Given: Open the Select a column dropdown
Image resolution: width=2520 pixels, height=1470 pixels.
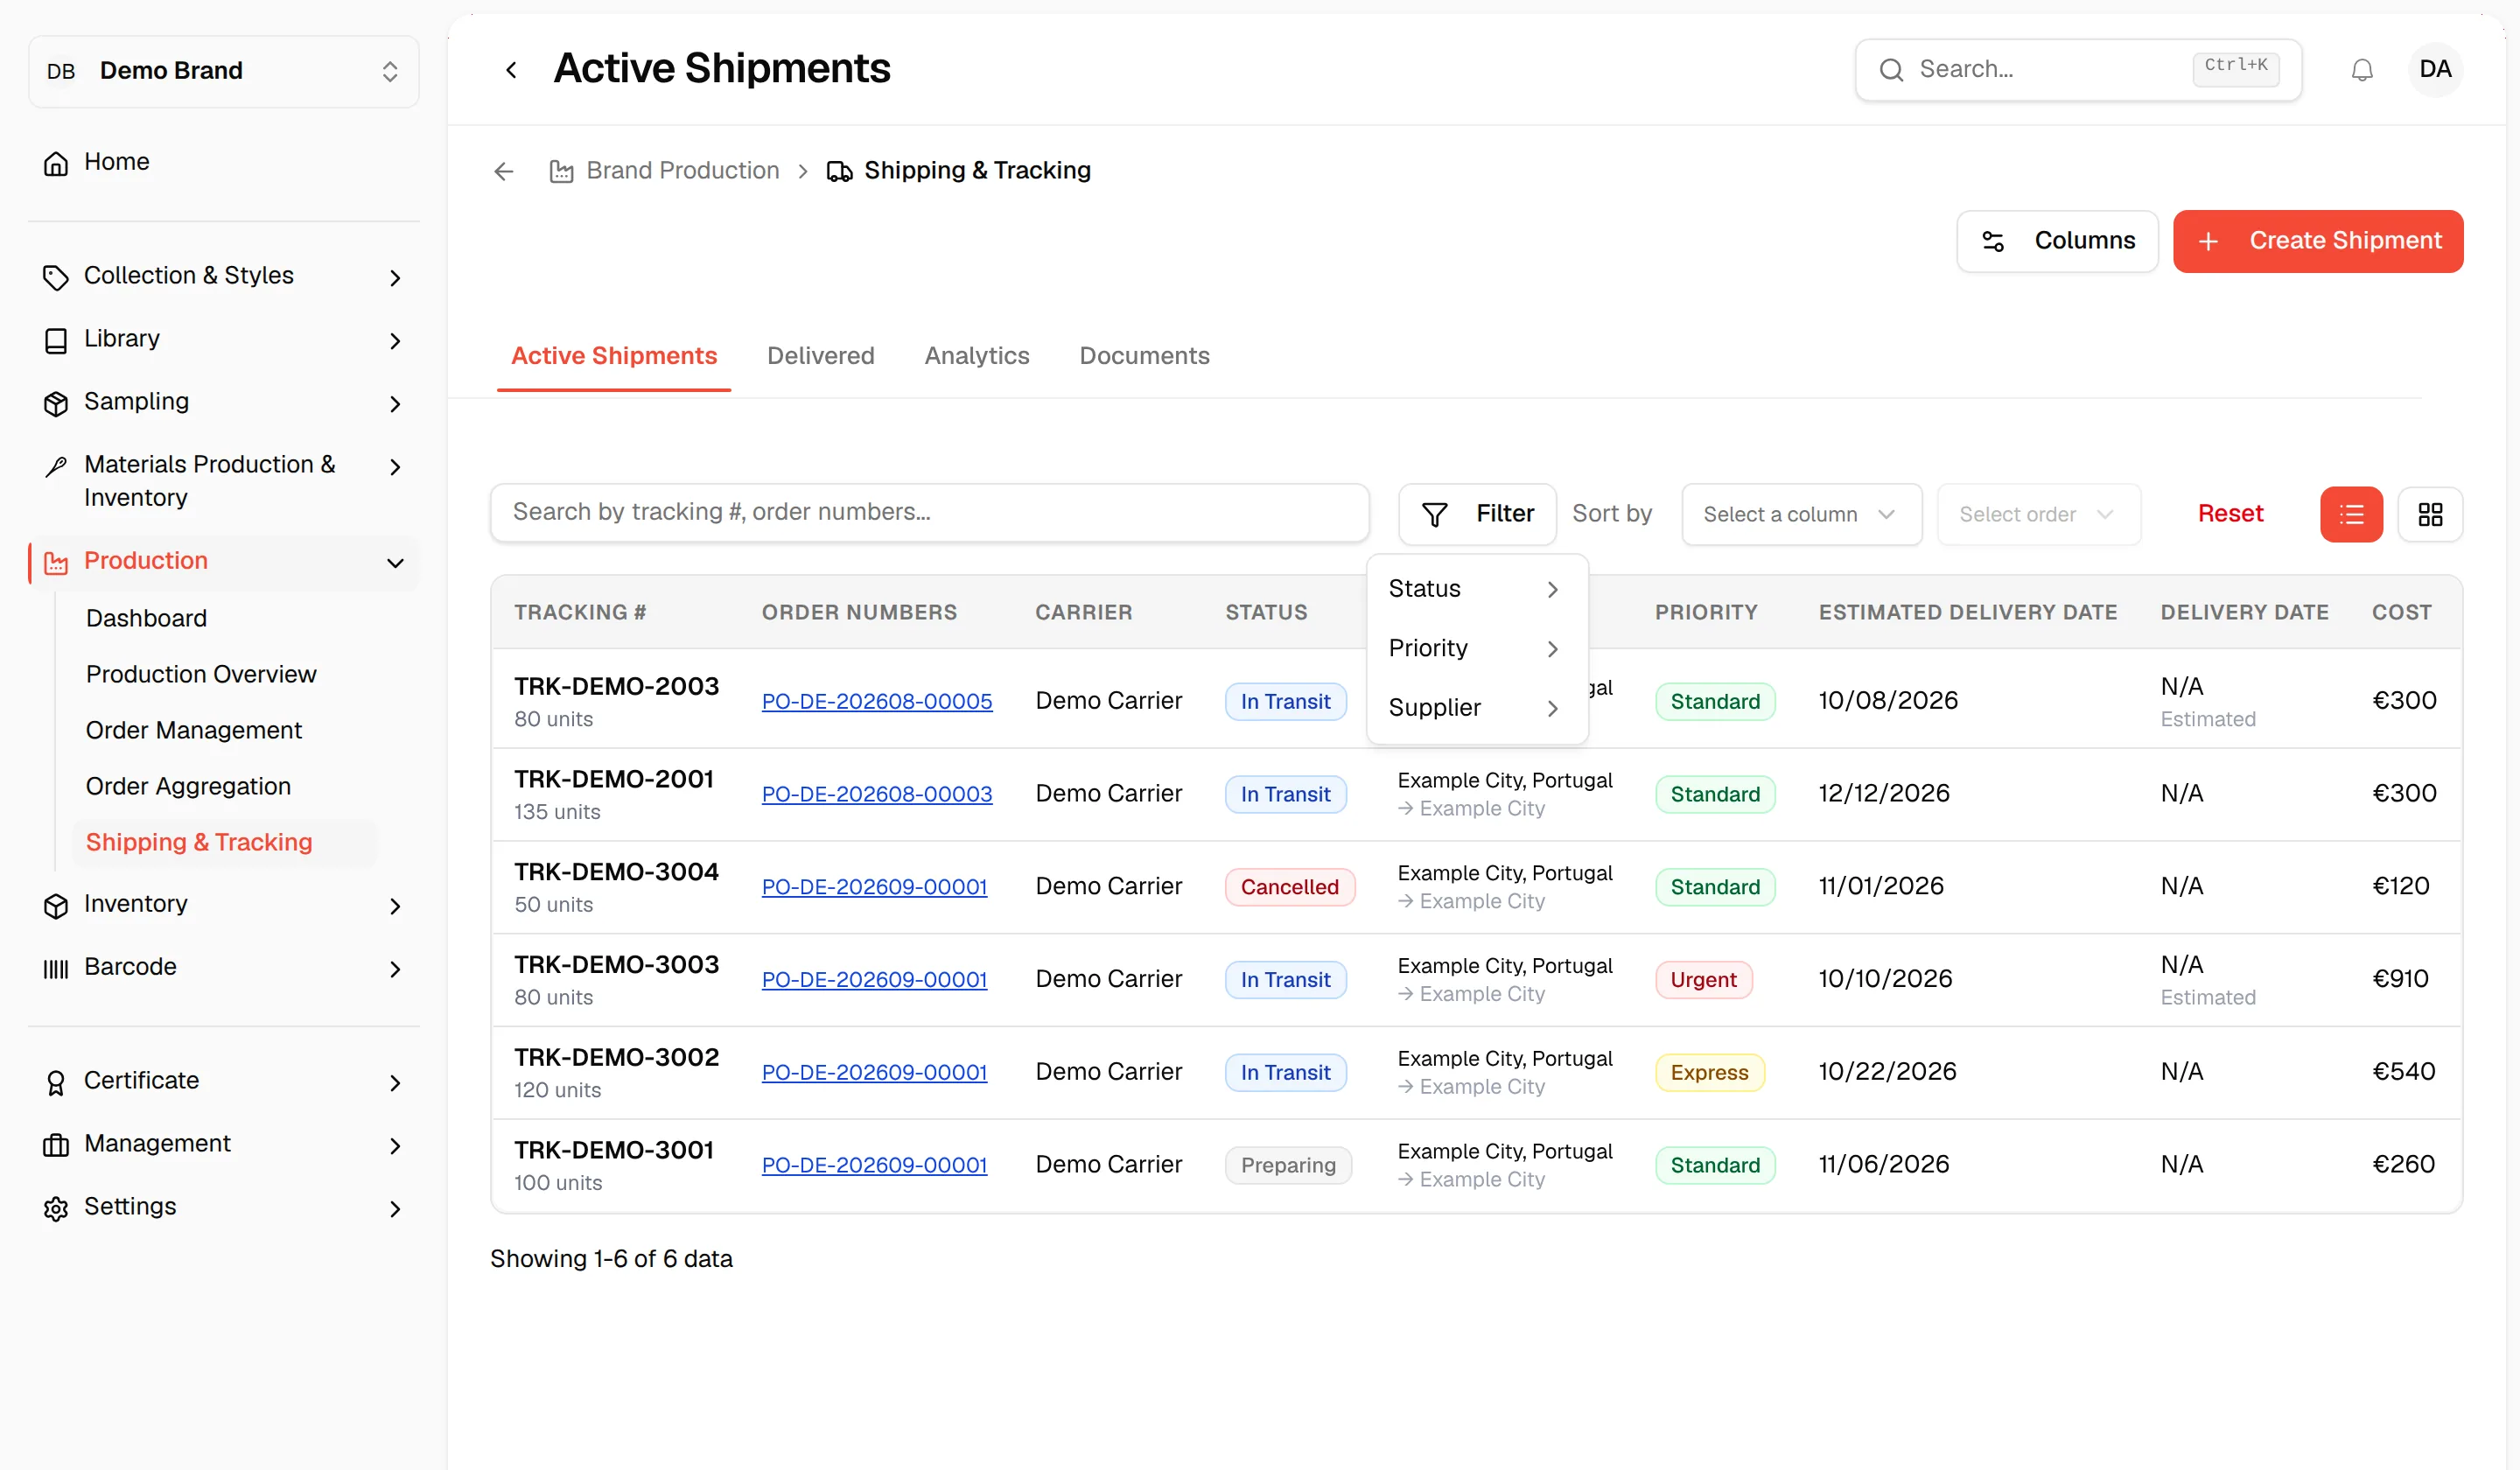Looking at the screenshot, I should [1801, 514].
